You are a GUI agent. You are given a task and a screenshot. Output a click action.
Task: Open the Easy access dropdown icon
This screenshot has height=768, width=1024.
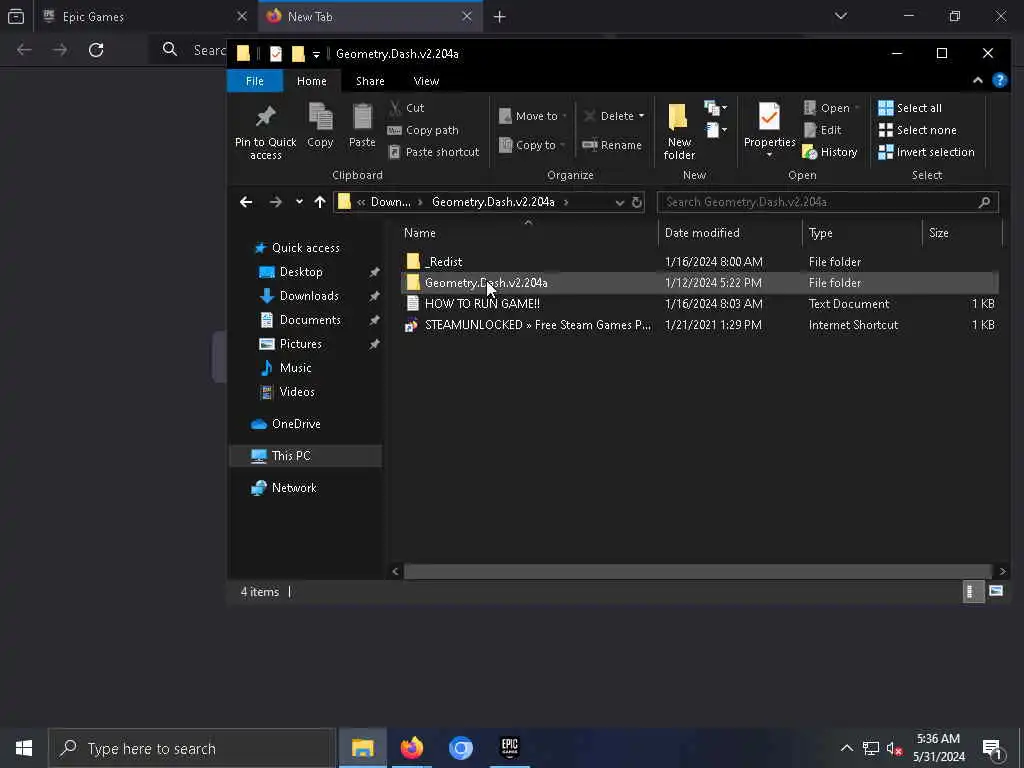pos(716,130)
